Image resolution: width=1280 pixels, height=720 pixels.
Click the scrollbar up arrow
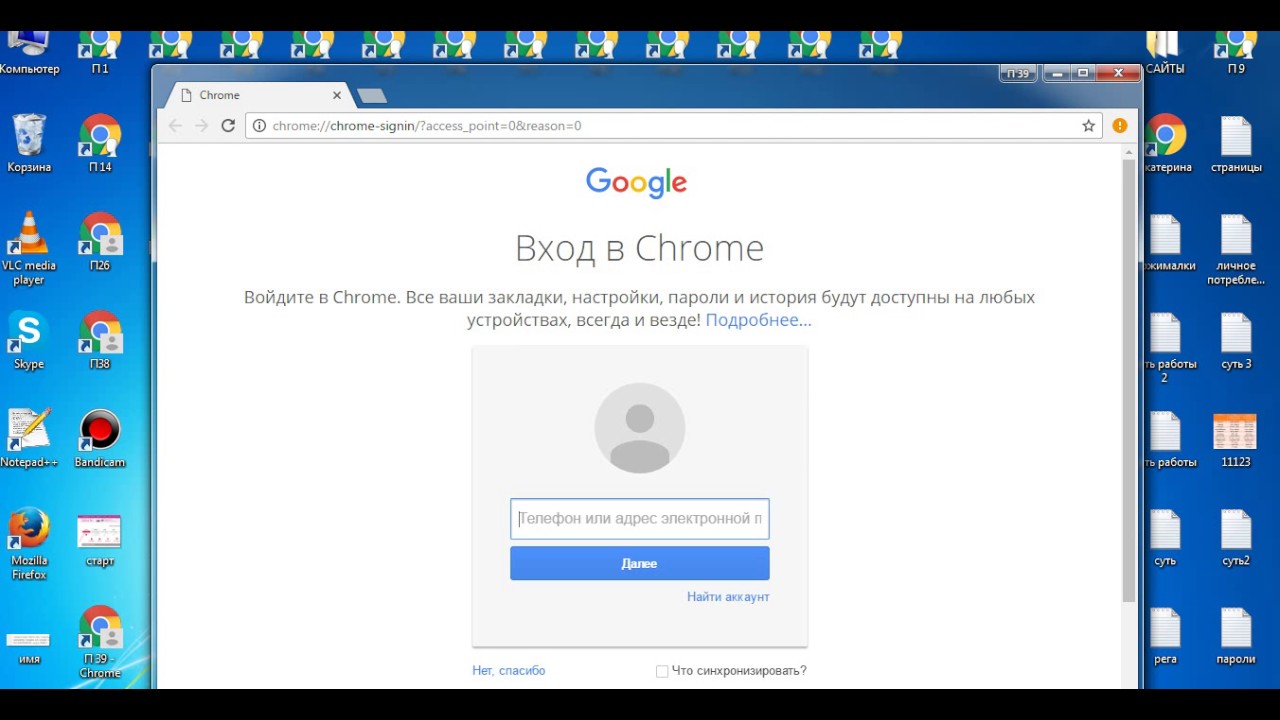[1129, 150]
